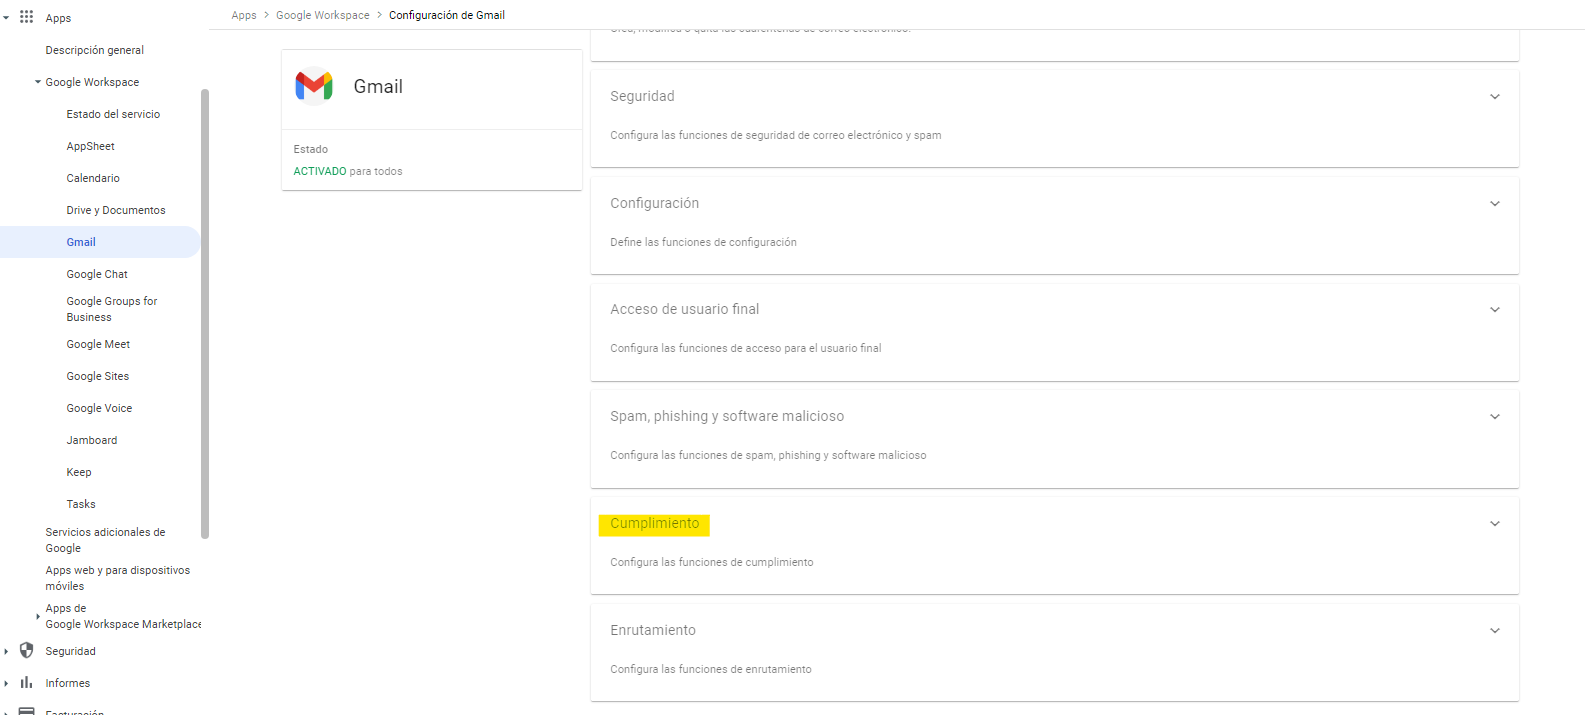Open Keep in the sidebar
The width and height of the screenshot is (1585, 715).
(x=79, y=472)
